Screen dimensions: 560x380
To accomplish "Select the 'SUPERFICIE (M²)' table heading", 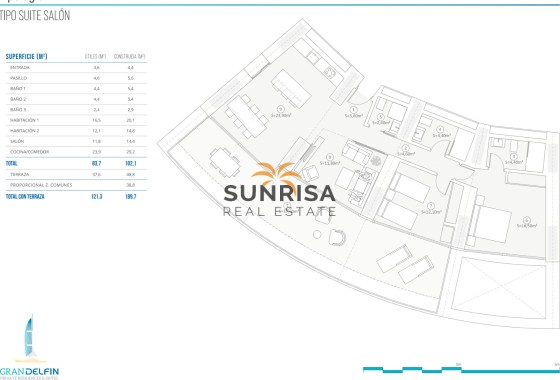I will tap(26, 56).
